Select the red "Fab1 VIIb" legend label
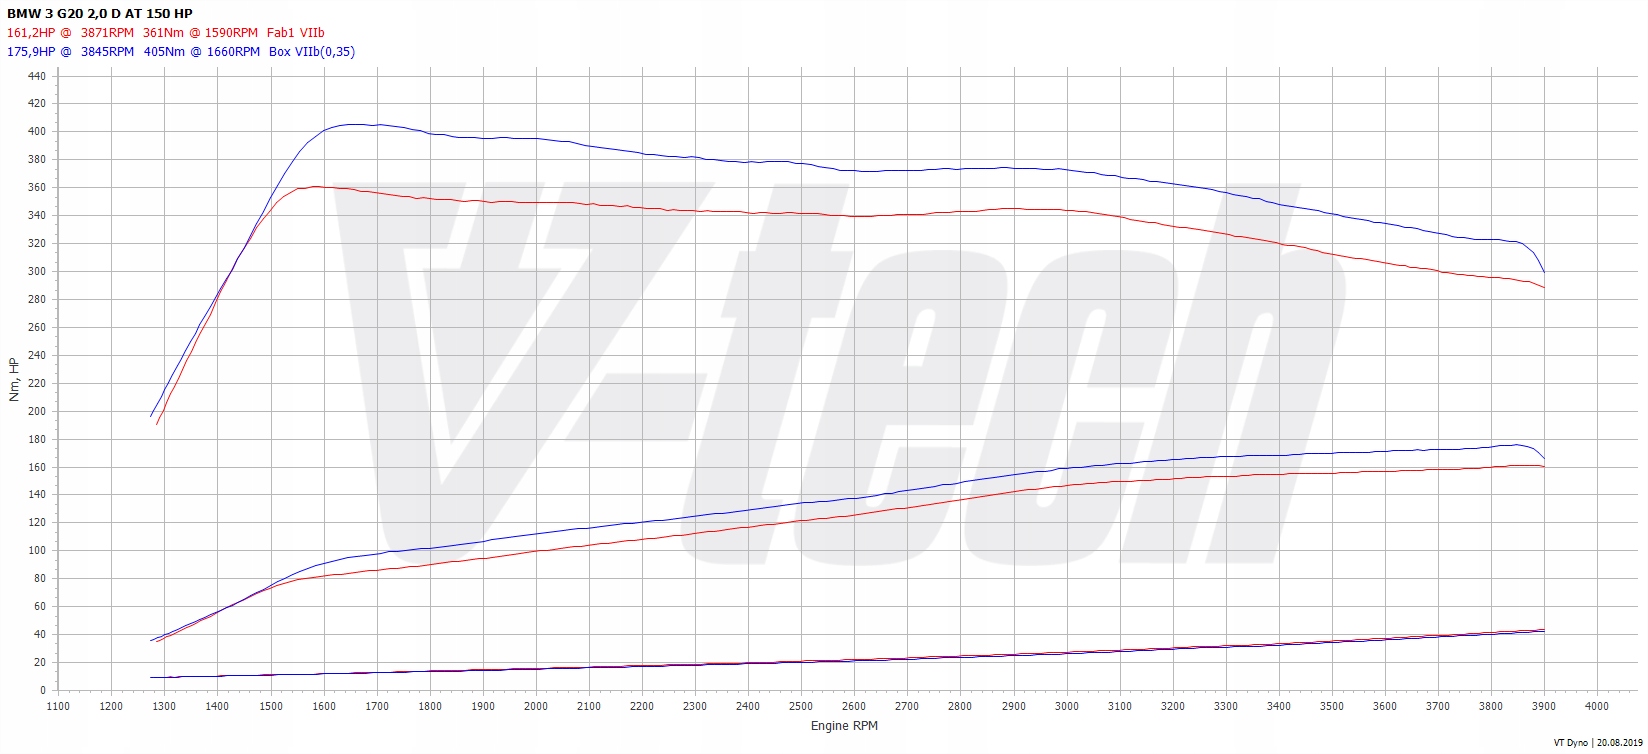This screenshot has height=754, width=1648. (x=296, y=33)
